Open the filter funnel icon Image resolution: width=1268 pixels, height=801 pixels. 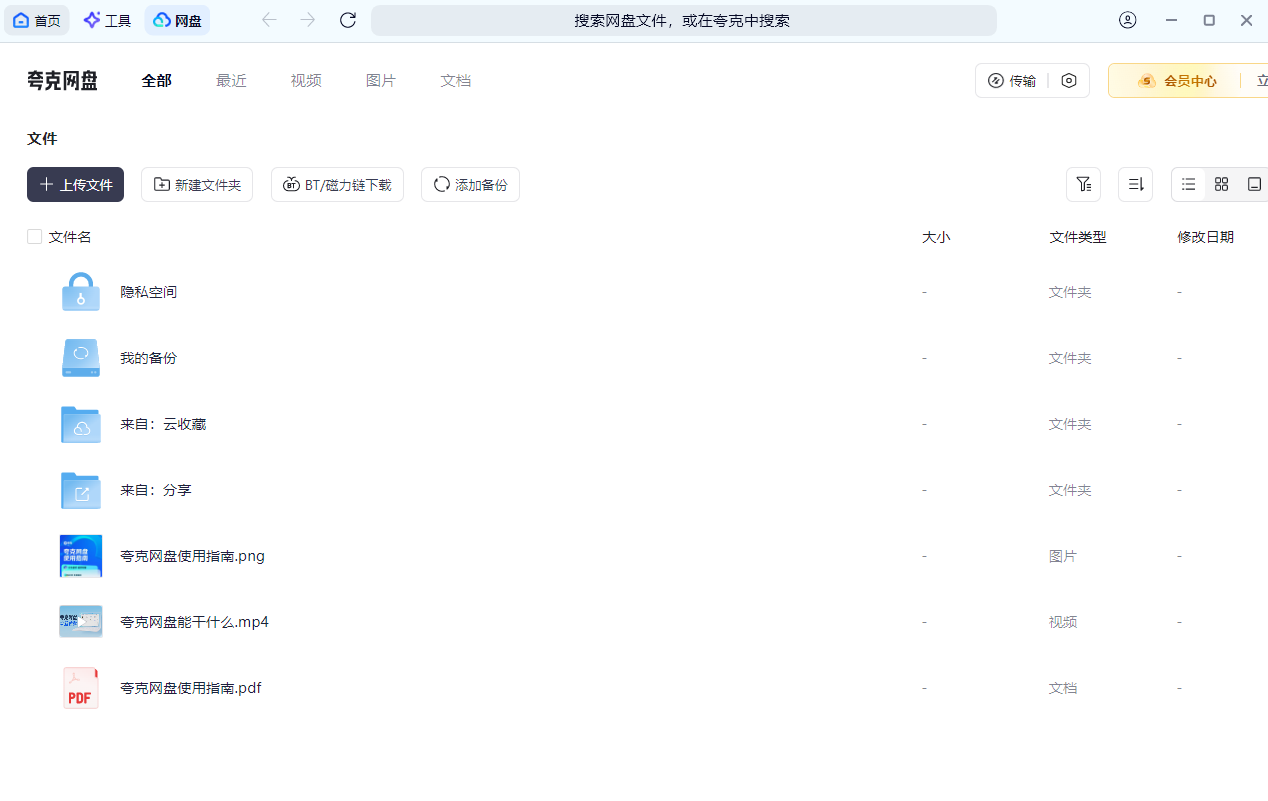[1083, 185]
